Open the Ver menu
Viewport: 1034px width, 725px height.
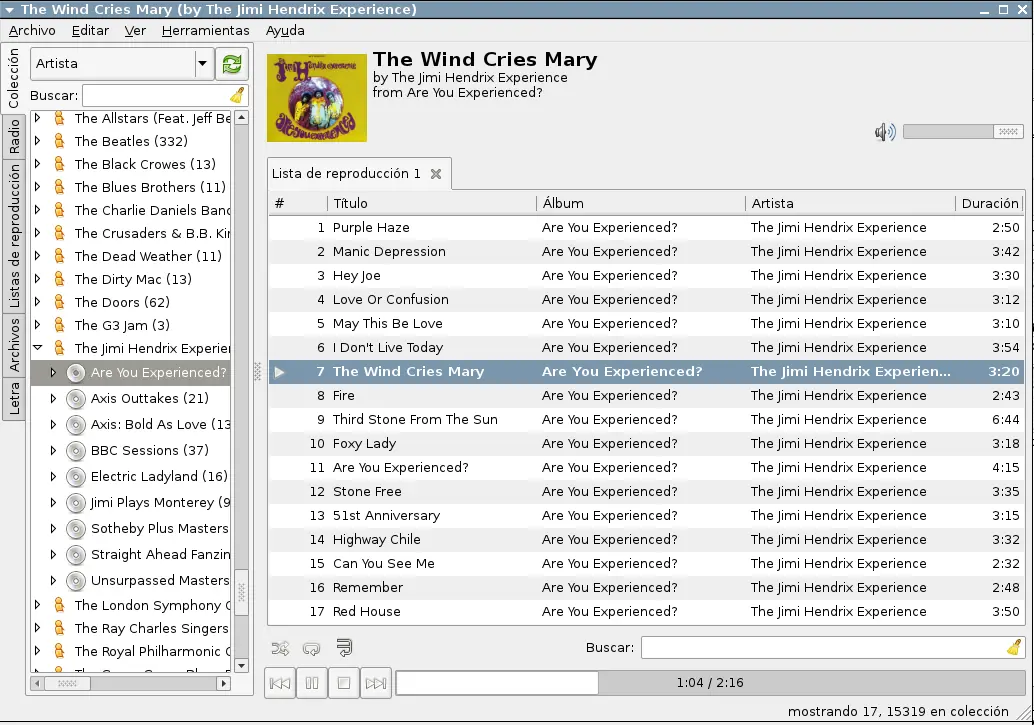[x=135, y=30]
